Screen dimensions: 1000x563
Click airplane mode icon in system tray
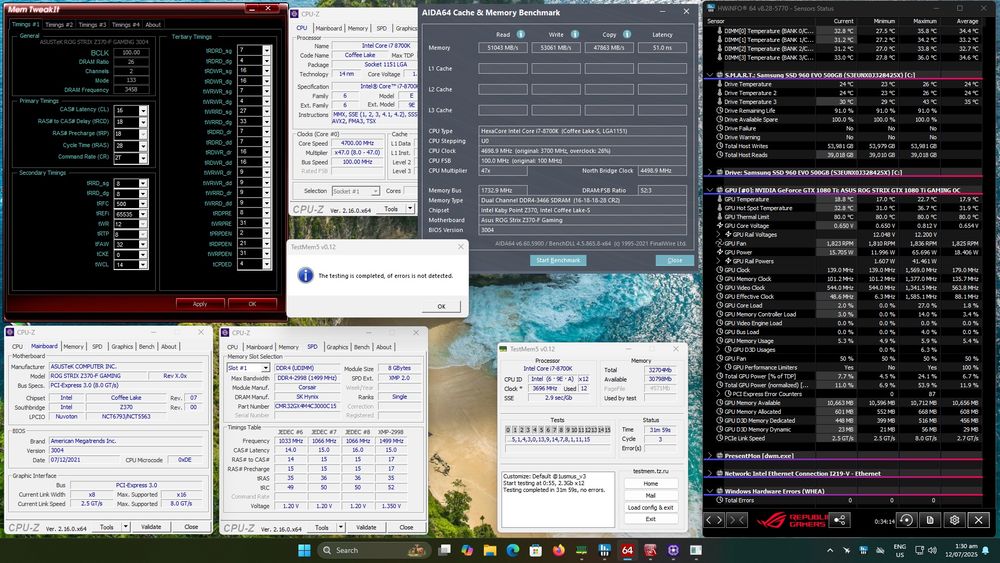(846, 550)
